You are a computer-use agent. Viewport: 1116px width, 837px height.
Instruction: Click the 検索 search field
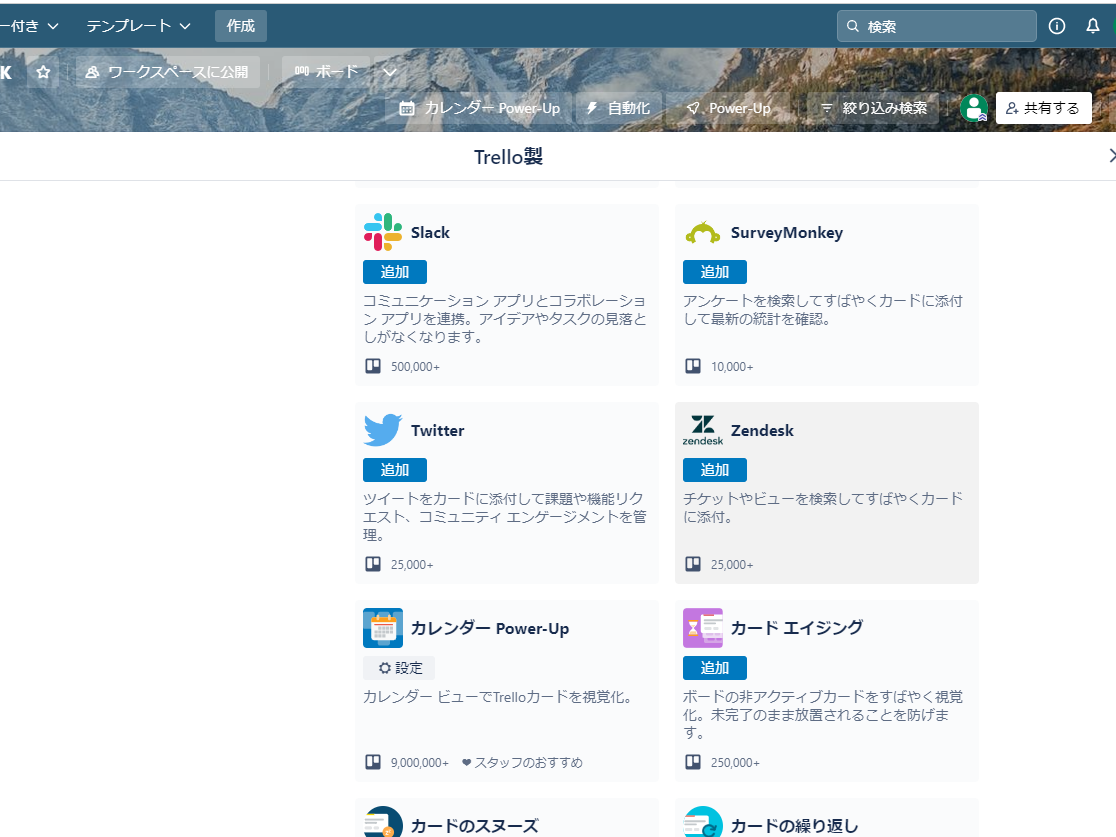tap(937, 26)
